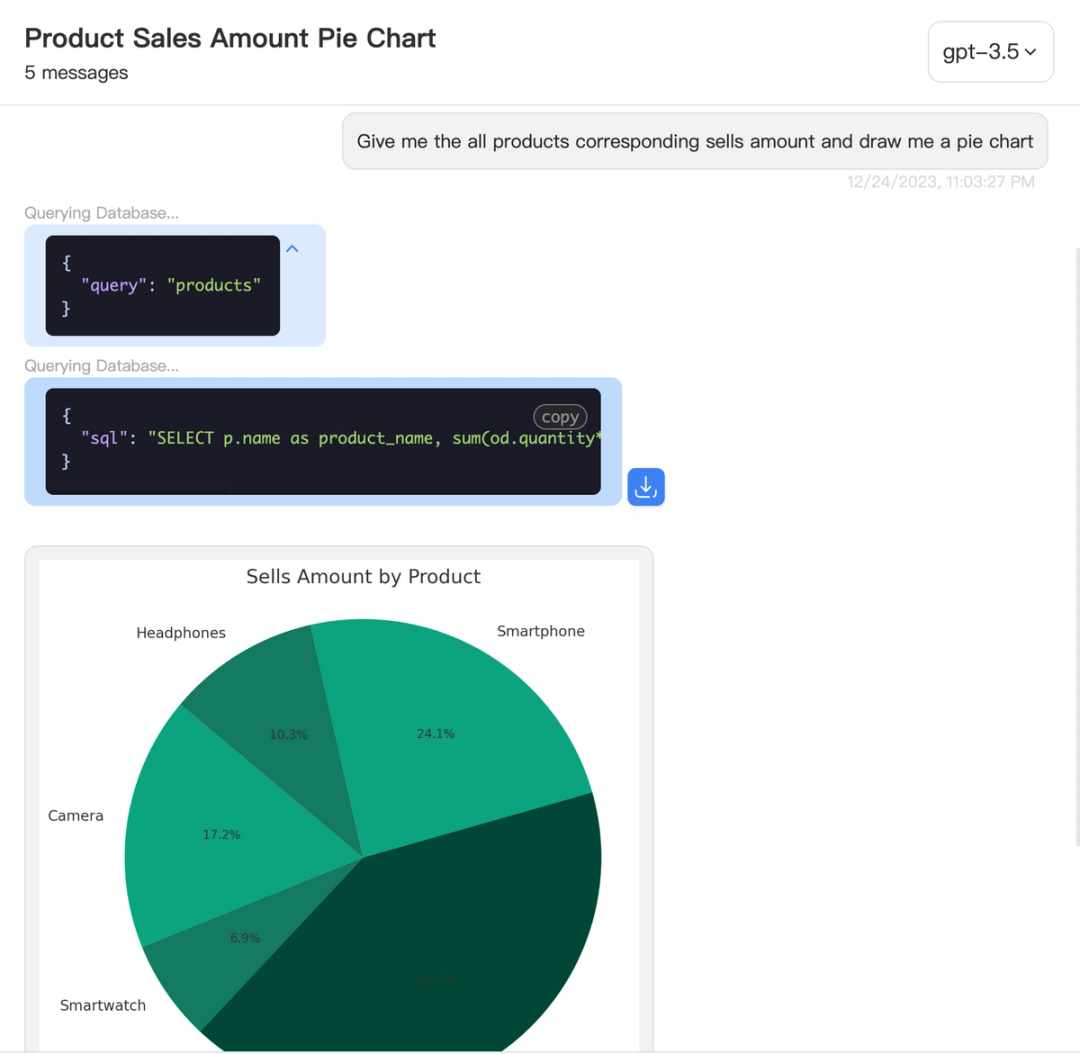Click the second Querying Database status text

click(x=100, y=366)
